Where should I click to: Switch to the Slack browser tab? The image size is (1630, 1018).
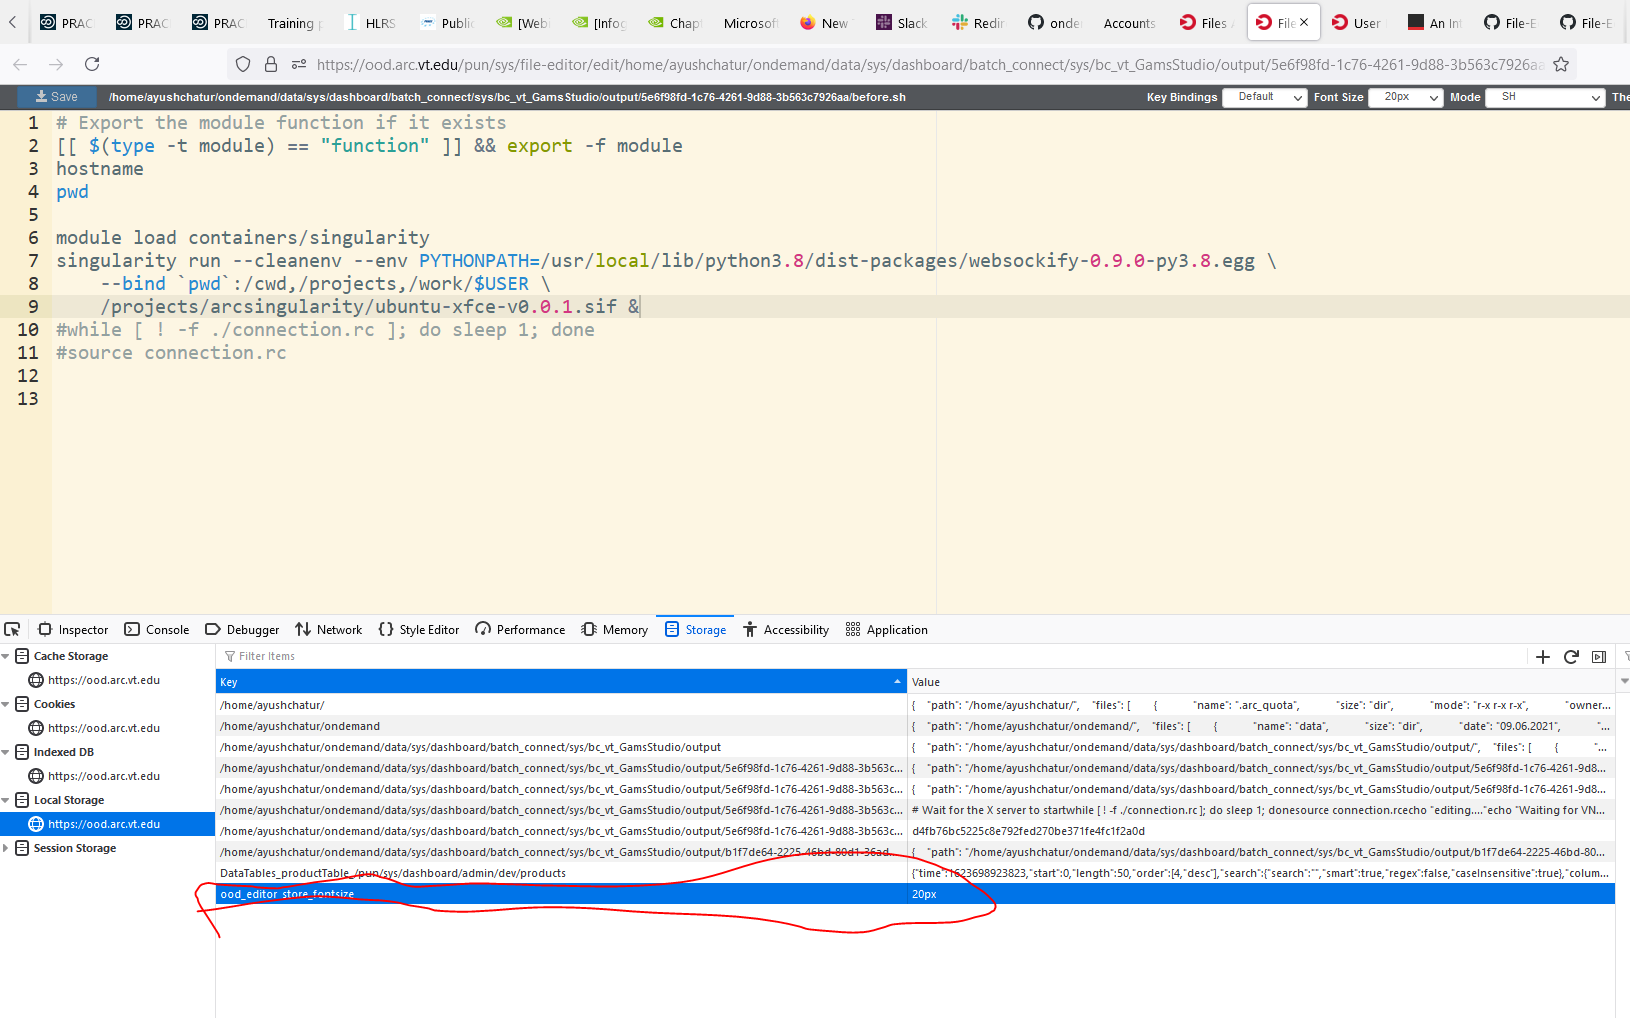click(x=902, y=22)
